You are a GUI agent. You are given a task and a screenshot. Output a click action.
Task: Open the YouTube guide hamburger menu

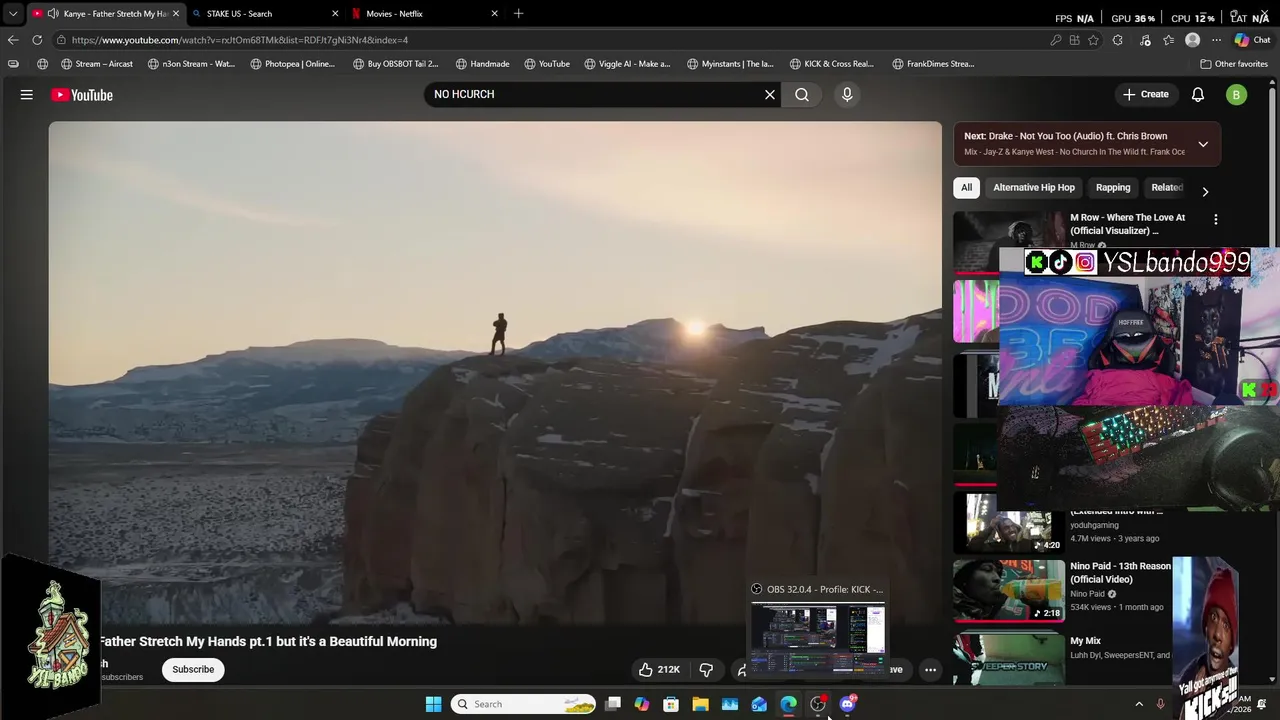[27, 95]
